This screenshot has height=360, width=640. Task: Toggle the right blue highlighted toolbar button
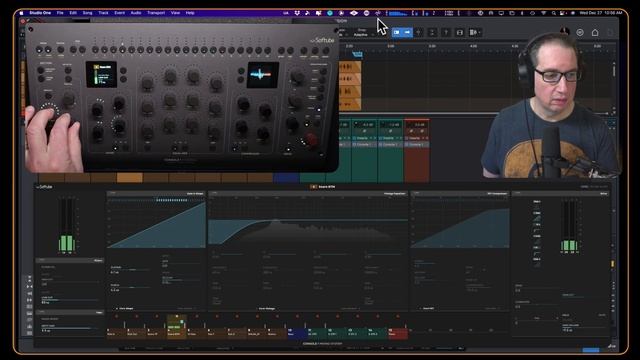407,32
